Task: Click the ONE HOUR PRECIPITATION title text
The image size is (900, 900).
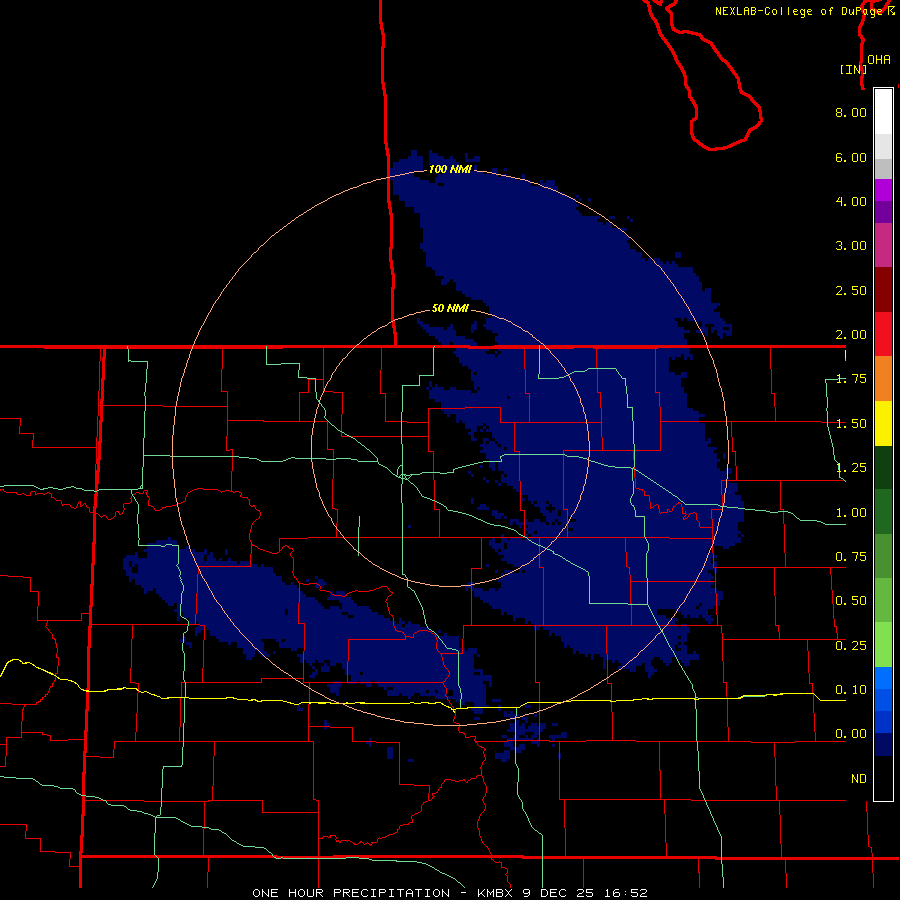Action: point(351,893)
